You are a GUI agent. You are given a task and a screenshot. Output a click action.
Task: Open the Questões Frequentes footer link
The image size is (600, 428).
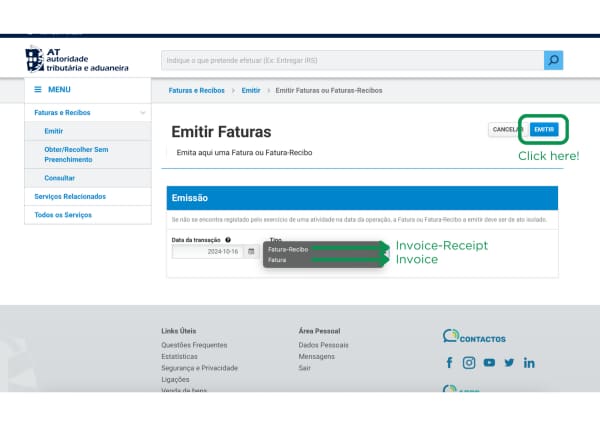pyautogui.click(x=194, y=345)
